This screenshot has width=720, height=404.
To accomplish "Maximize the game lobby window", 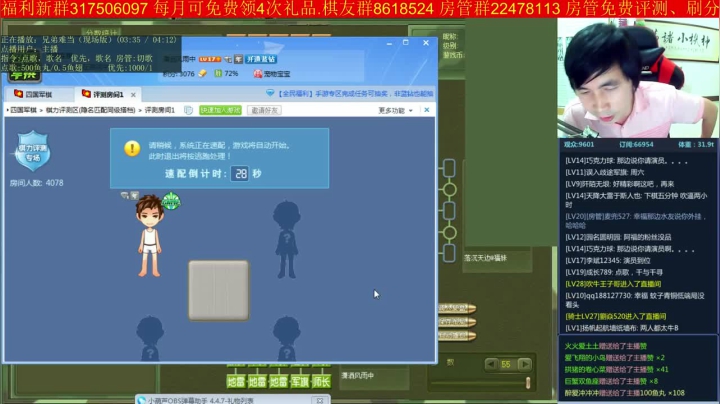I will (x=405, y=42).
